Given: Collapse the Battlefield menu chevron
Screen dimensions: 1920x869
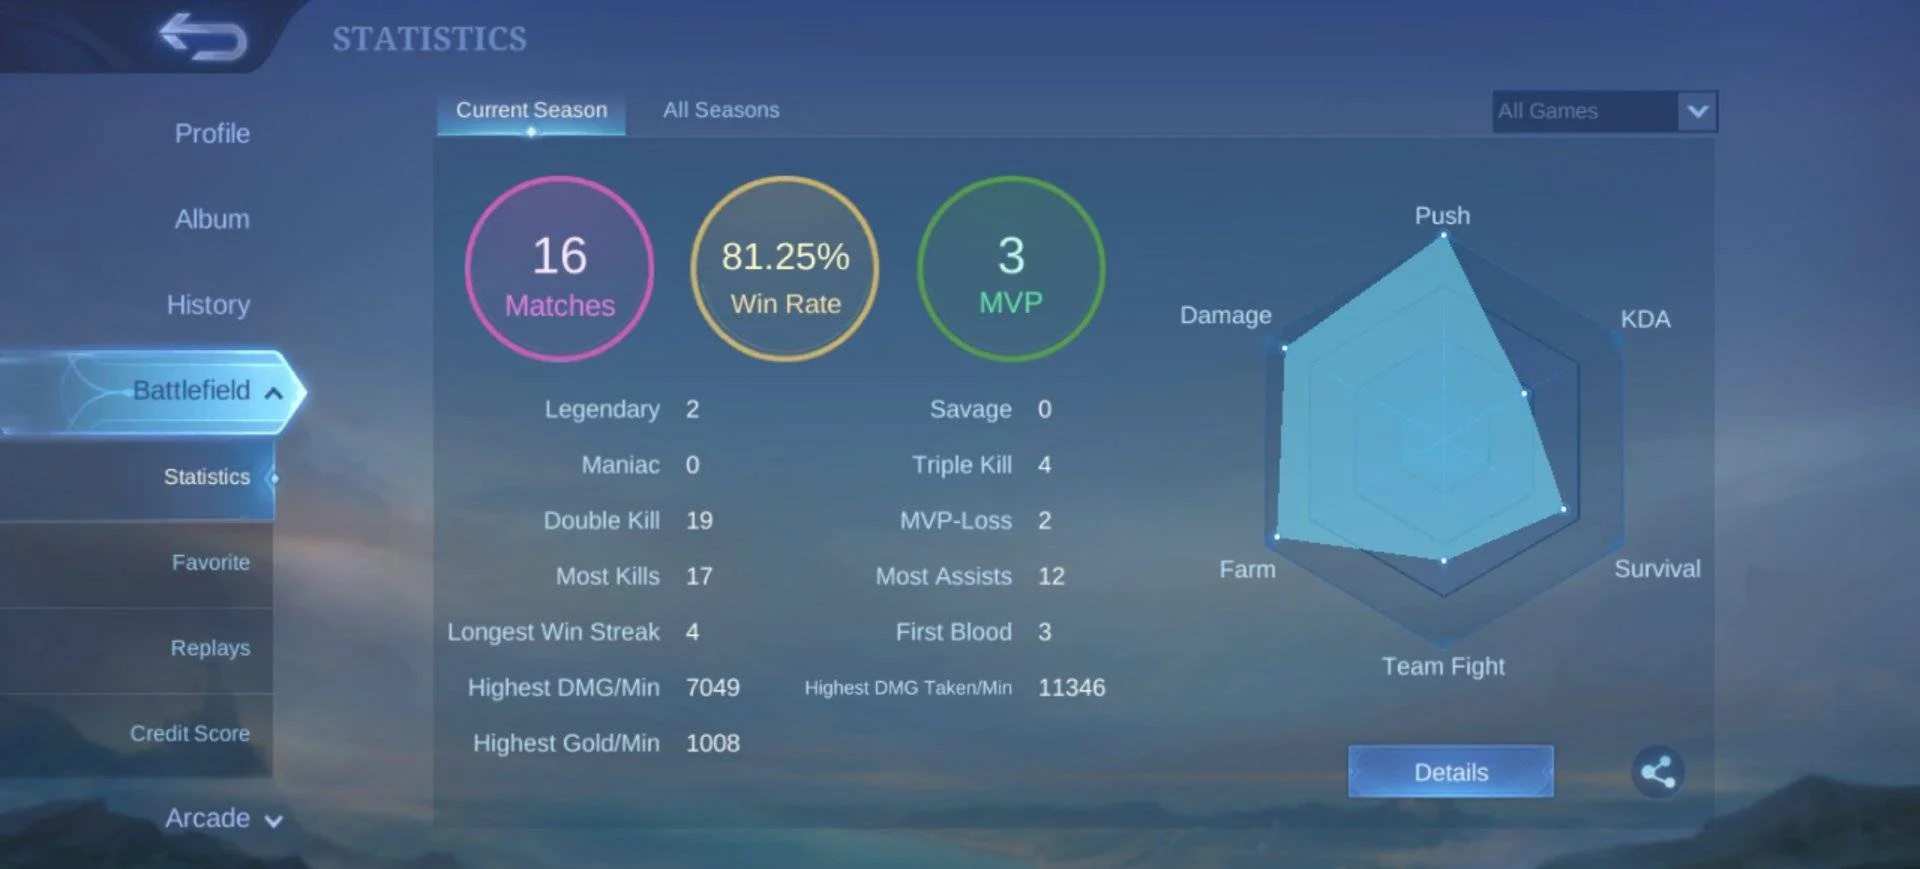Looking at the screenshot, I should pos(273,393).
